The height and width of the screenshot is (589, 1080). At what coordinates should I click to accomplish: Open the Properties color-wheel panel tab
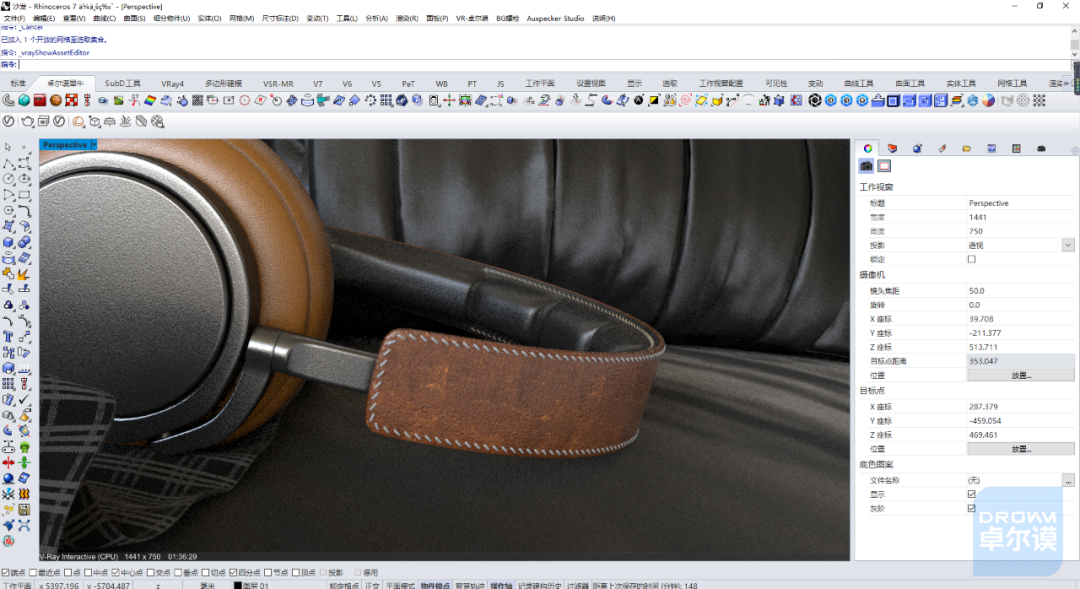click(x=868, y=148)
